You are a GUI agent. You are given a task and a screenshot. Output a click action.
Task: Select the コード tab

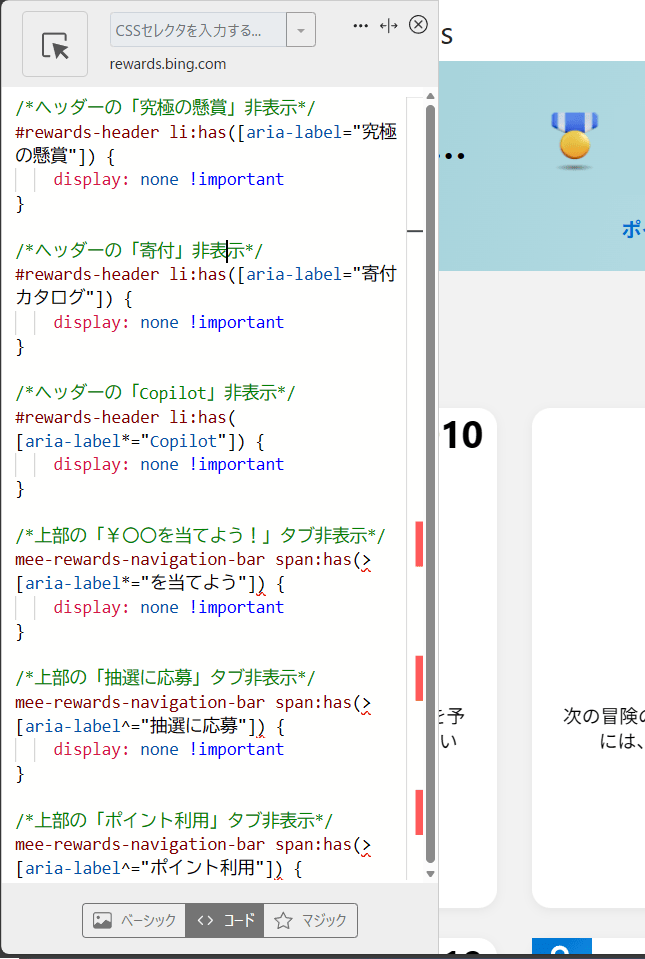225,921
